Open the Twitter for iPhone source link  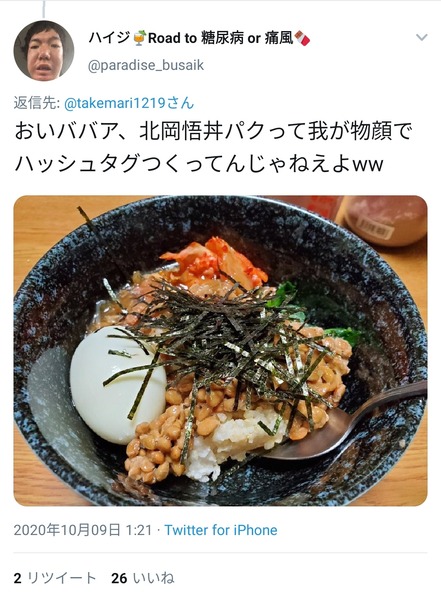coord(221,530)
